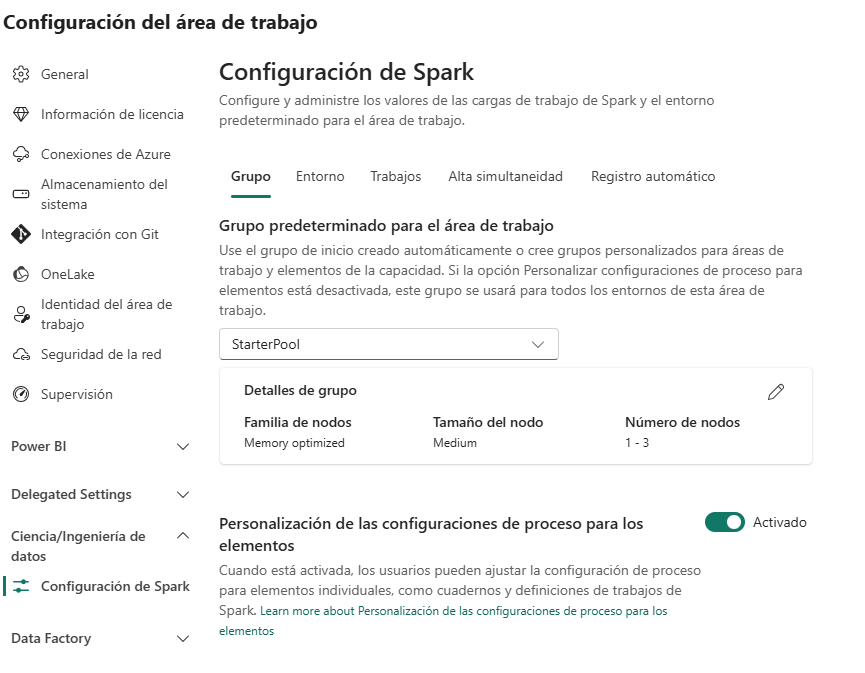Open Conexiones de Azure settings
The height and width of the screenshot is (673, 865).
pyautogui.click(x=21, y=154)
